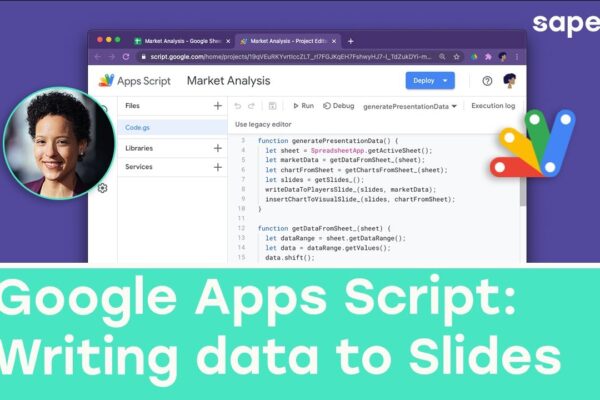The width and height of the screenshot is (600, 400).
Task: Click the Libraries section label
Action: click(x=139, y=148)
